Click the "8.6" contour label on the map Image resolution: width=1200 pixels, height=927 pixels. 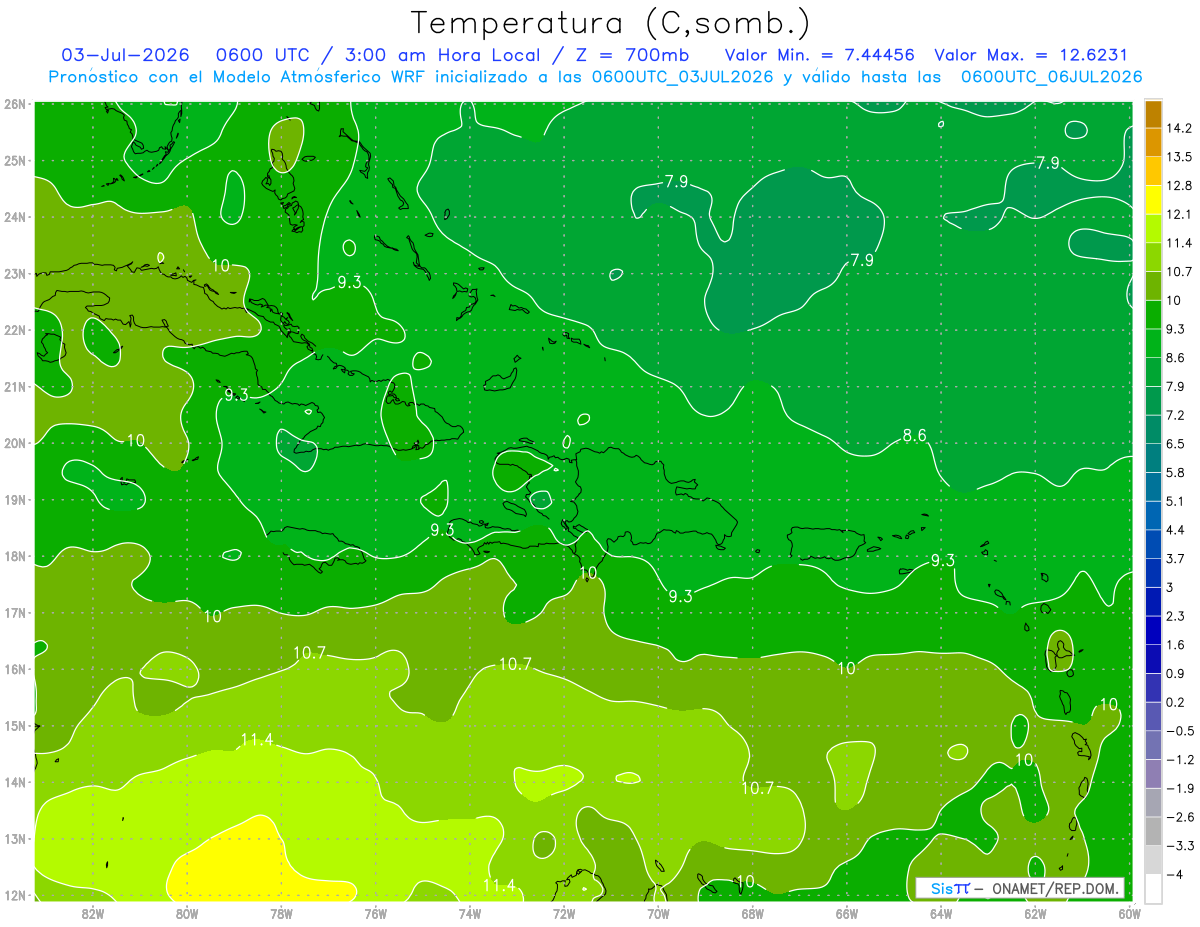pyautogui.click(x=914, y=435)
